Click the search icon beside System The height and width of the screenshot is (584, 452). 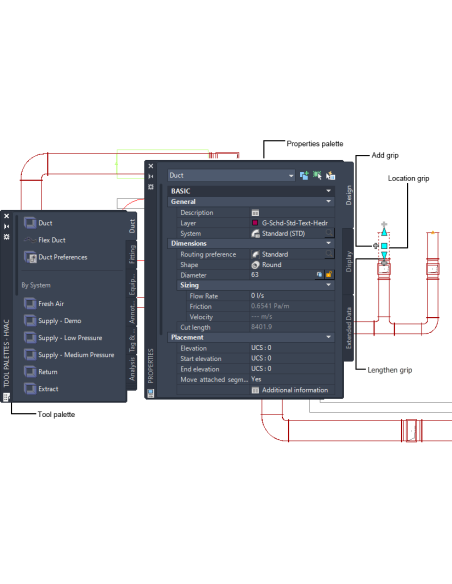(329, 233)
